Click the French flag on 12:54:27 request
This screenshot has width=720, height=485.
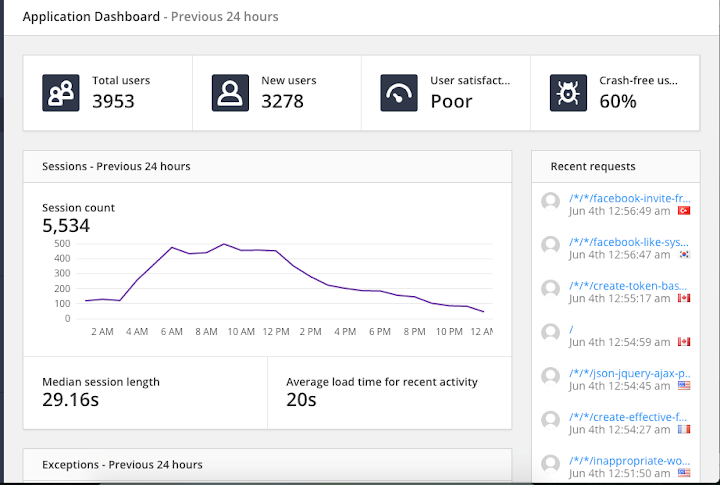click(x=684, y=429)
